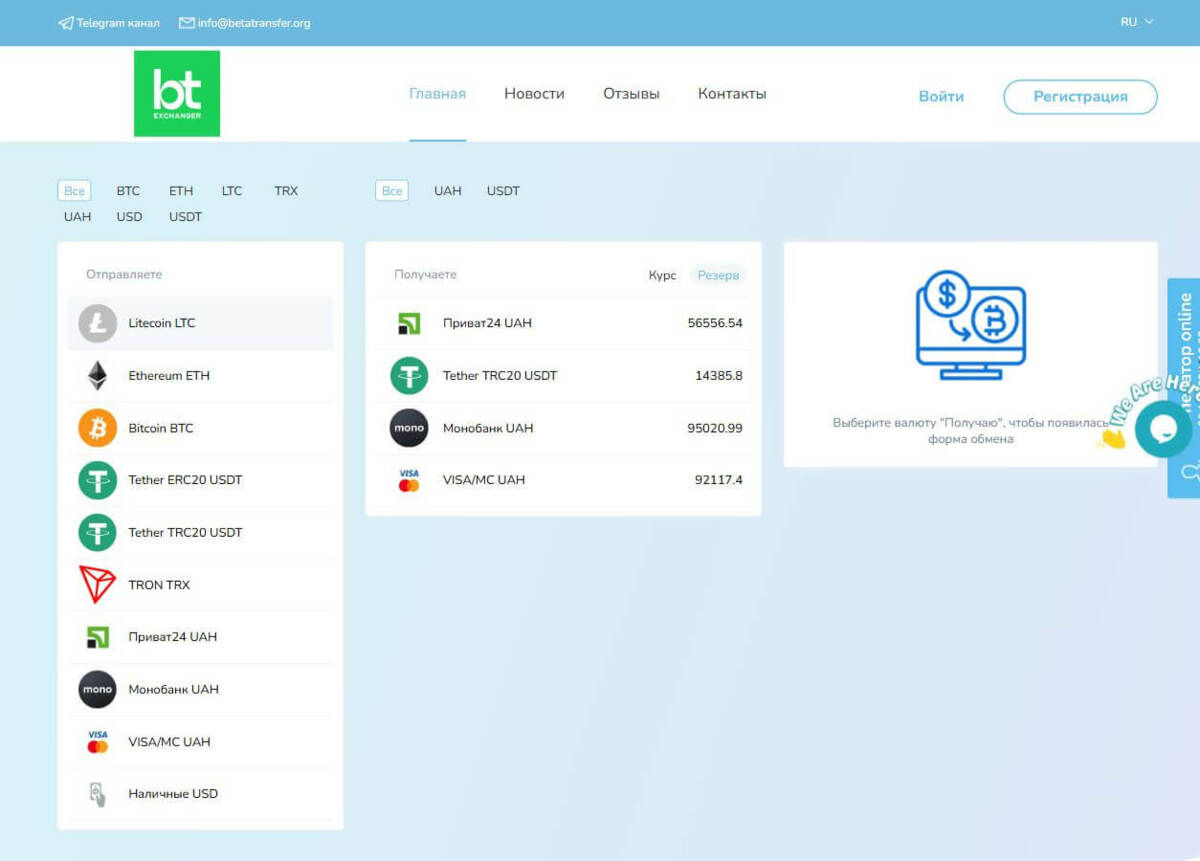Image resolution: width=1200 pixels, height=861 pixels.
Task: Filter sending currencies by BTC
Action: coord(128,191)
